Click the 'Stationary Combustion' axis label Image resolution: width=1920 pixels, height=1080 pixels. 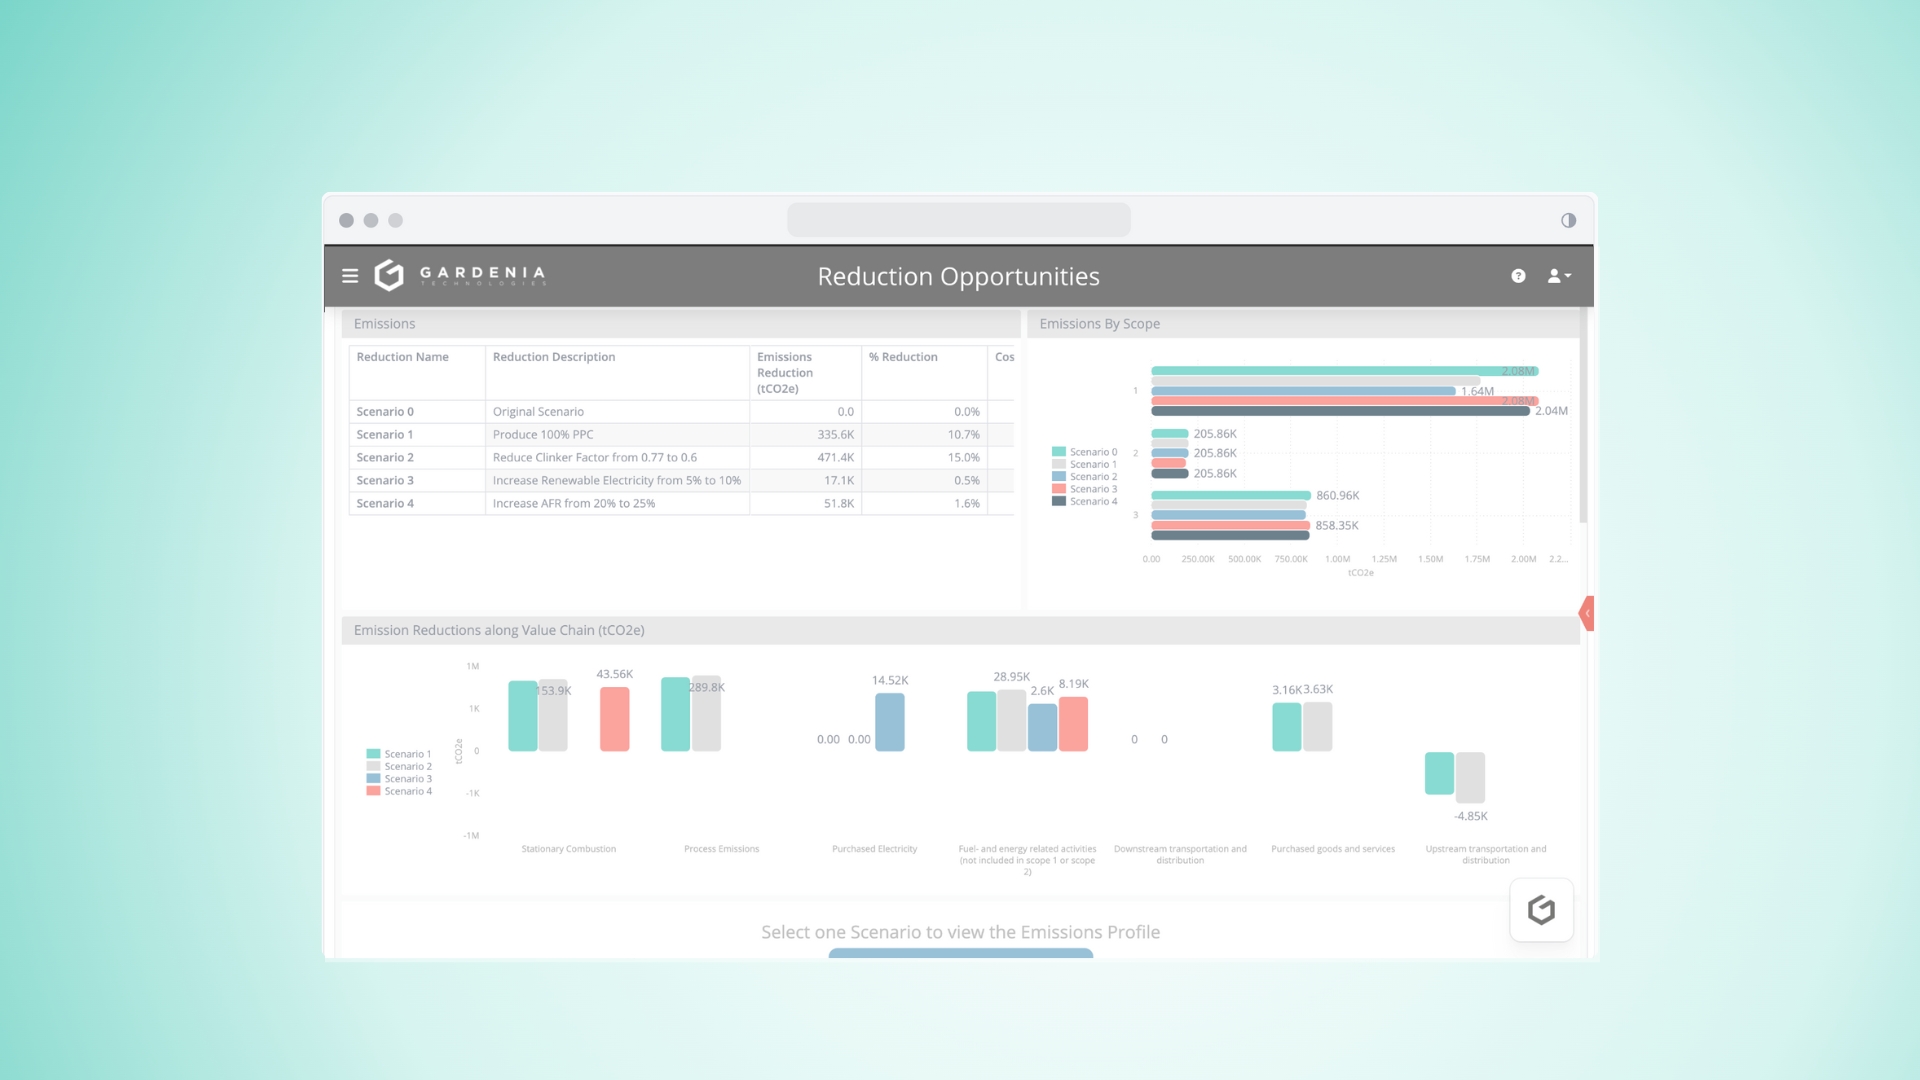coord(569,849)
